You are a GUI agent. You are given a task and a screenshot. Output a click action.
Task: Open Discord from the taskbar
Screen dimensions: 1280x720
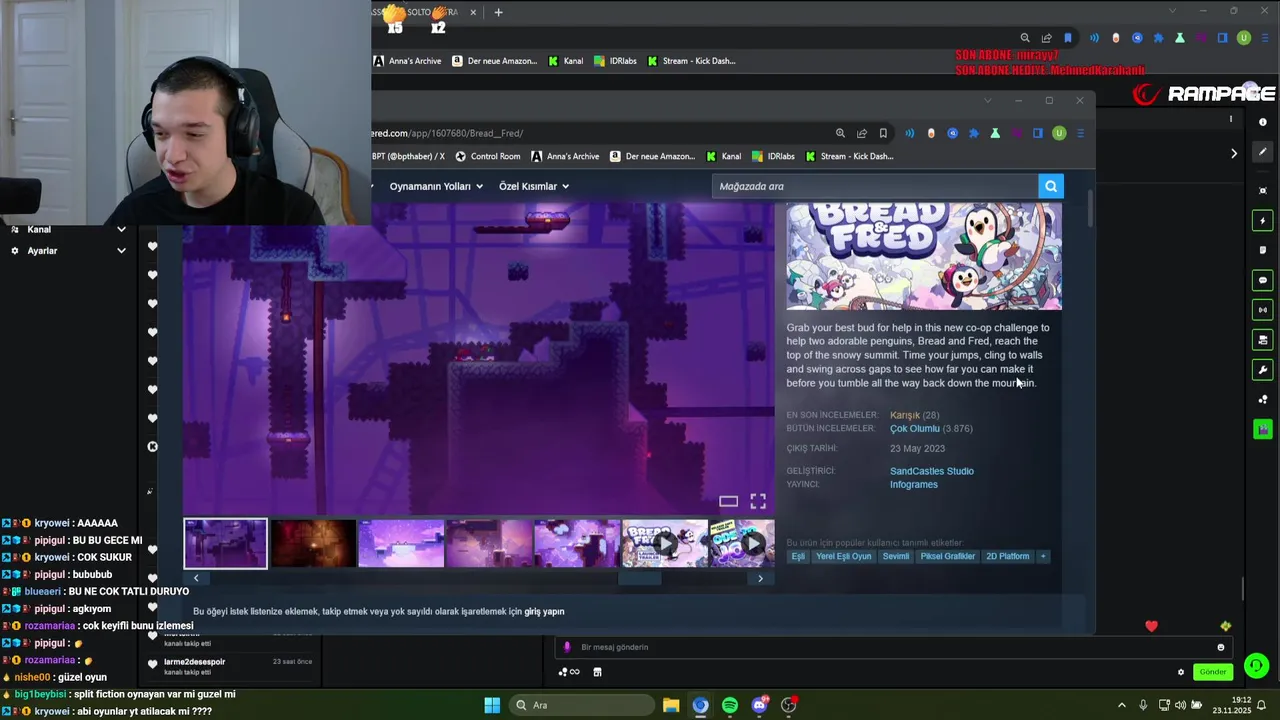tap(759, 705)
